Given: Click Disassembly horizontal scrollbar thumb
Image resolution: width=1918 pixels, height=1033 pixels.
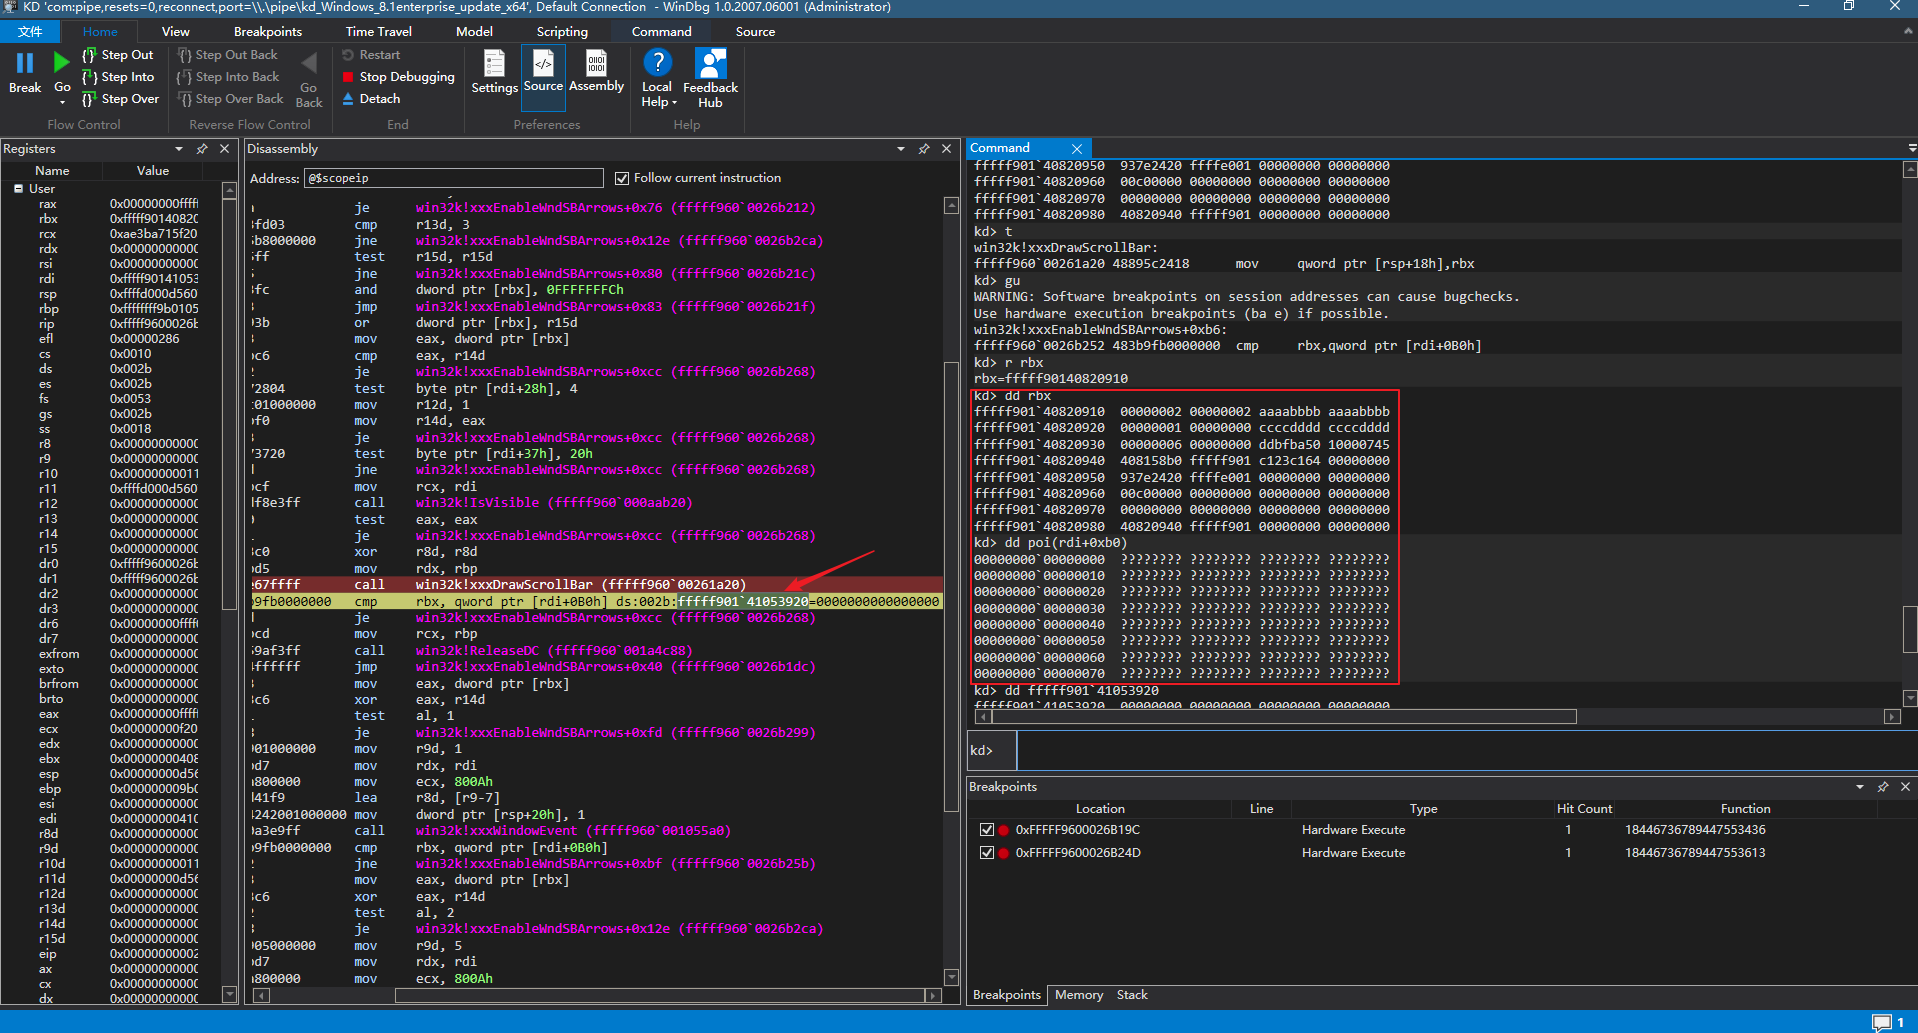Looking at the screenshot, I should 660,995.
